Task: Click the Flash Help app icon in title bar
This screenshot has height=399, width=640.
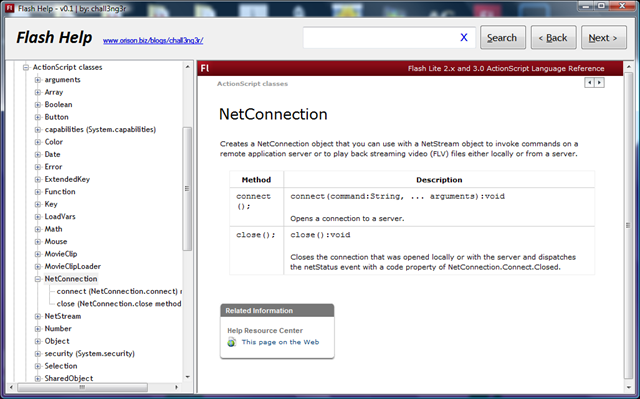Action: click(9, 8)
